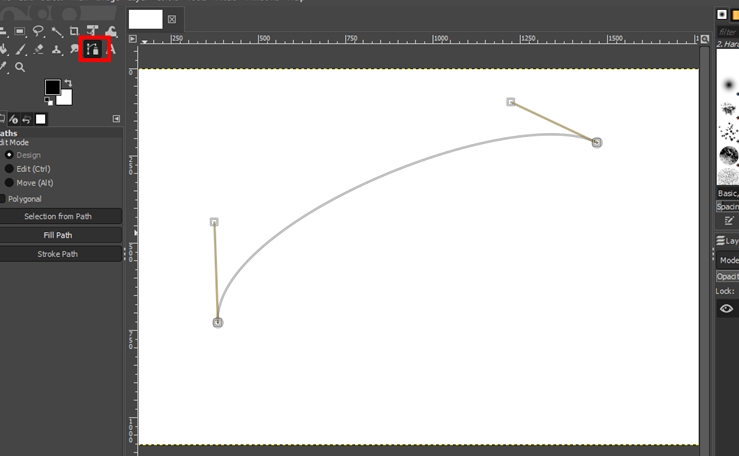Select the Rectangle Select tool
The width and height of the screenshot is (739, 456).
(x=20, y=32)
